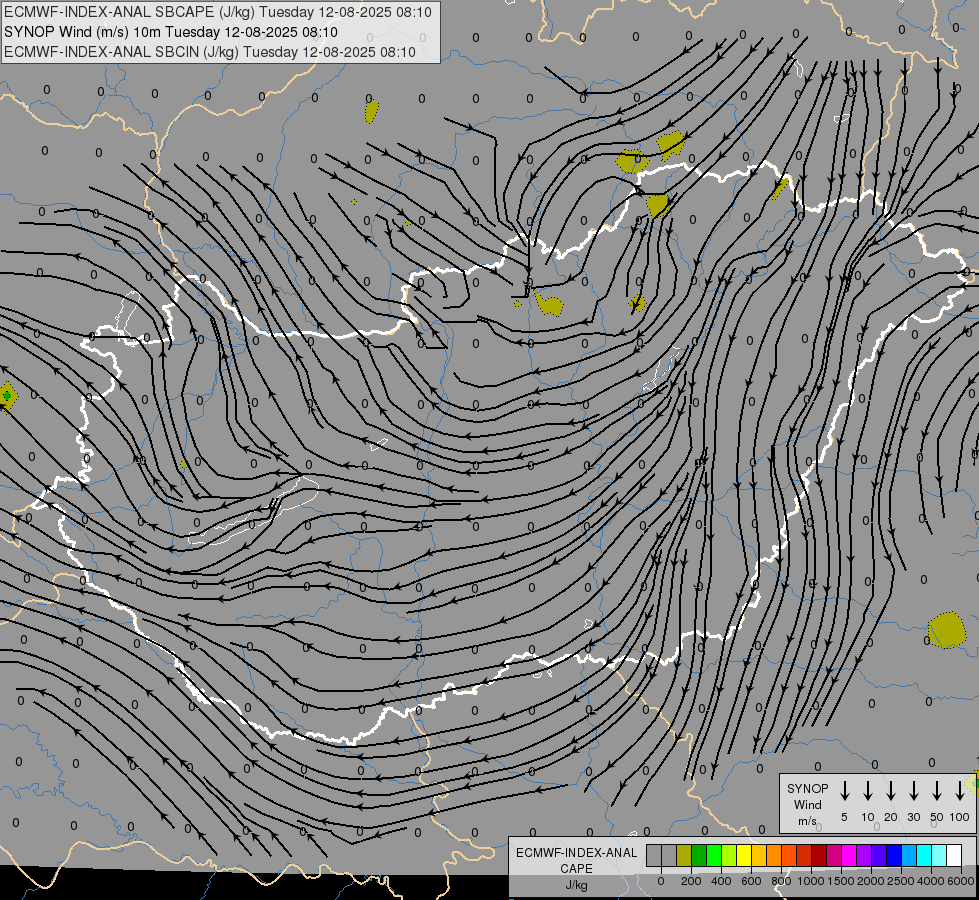Click the ECMWF-INDEX-ANAL legend title
979x900 pixels.
point(576,853)
